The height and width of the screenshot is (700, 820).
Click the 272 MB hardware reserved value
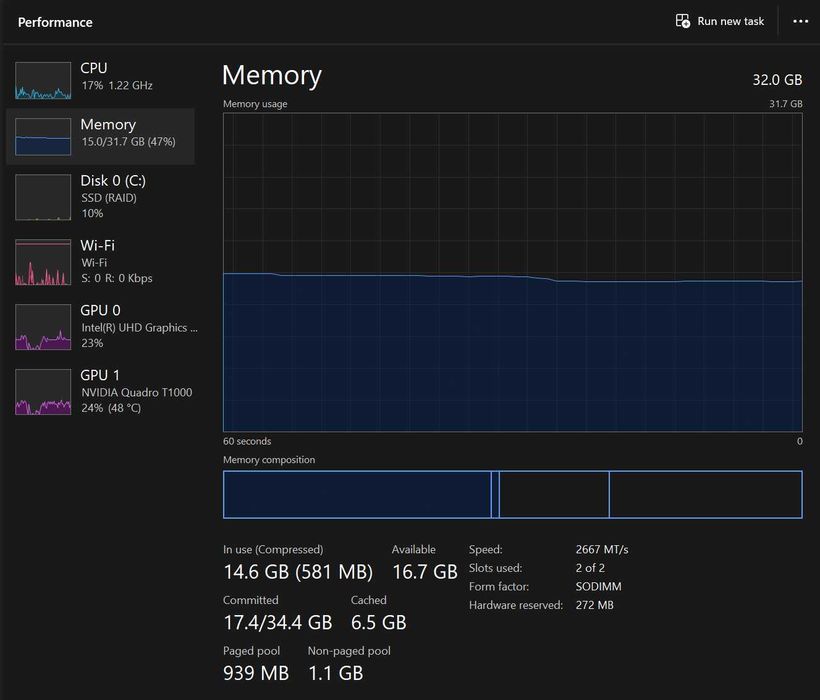(595, 605)
